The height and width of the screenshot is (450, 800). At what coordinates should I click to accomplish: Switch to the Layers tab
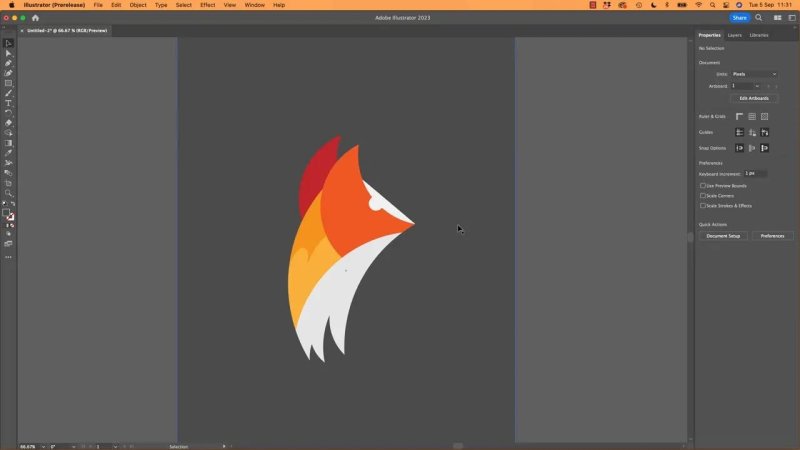point(735,35)
